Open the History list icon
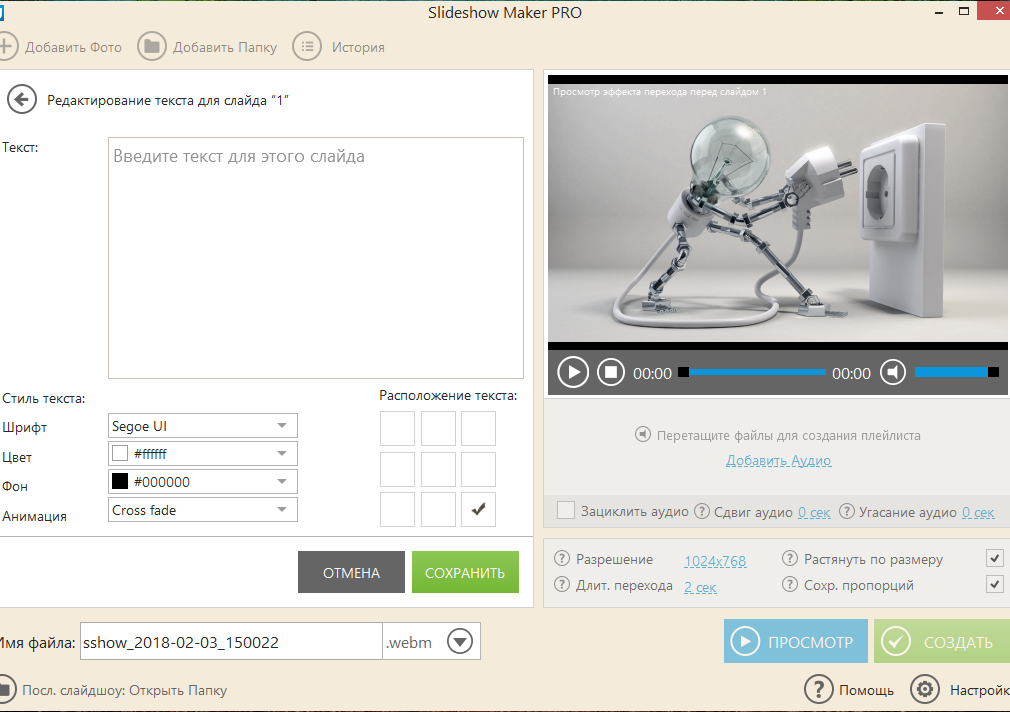The image size is (1010, 712). click(307, 46)
